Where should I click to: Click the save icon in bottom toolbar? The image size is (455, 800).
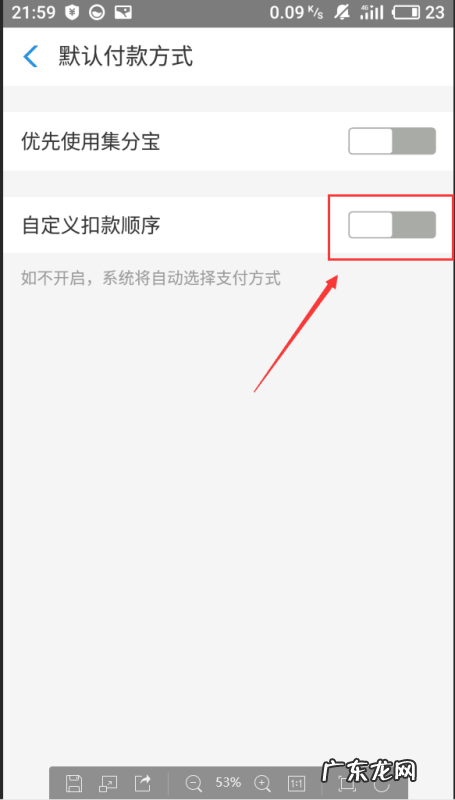click(x=74, y=782)
